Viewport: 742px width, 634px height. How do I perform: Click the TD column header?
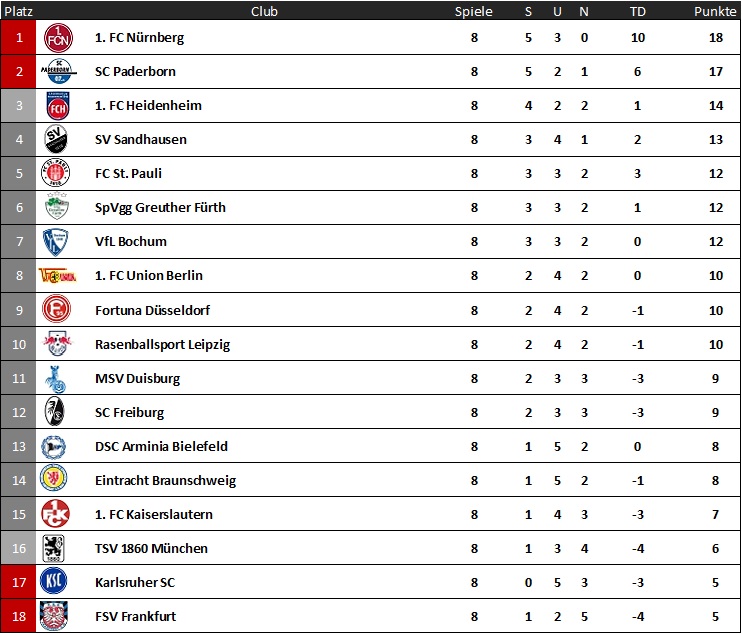point(637,11)
